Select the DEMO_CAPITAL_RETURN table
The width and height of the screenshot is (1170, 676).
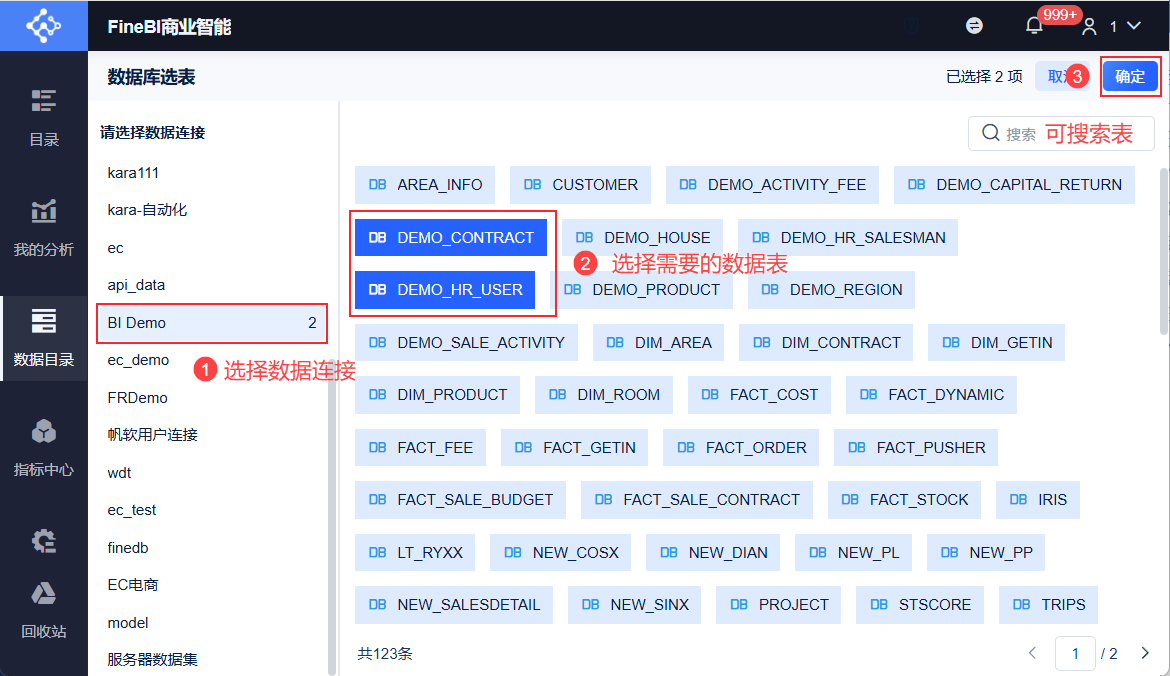(1014, 184)
